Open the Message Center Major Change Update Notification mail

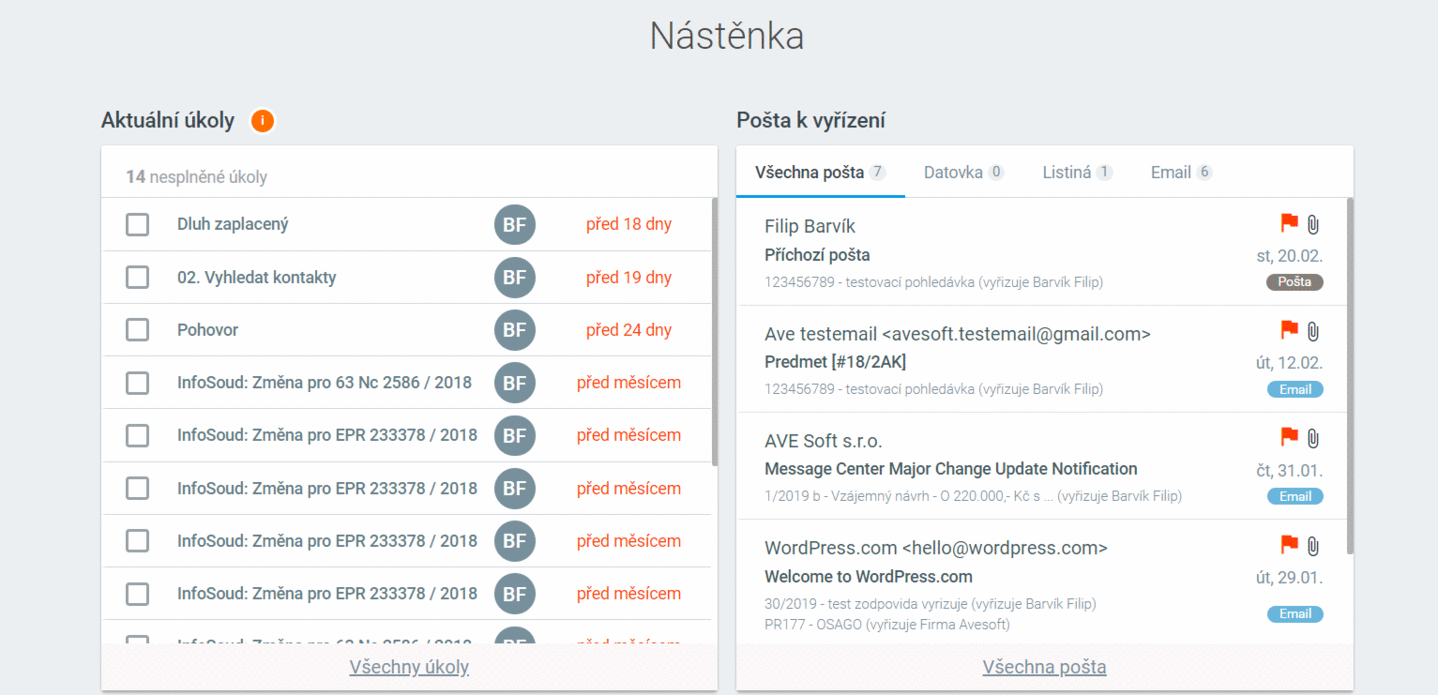point(950,469)
